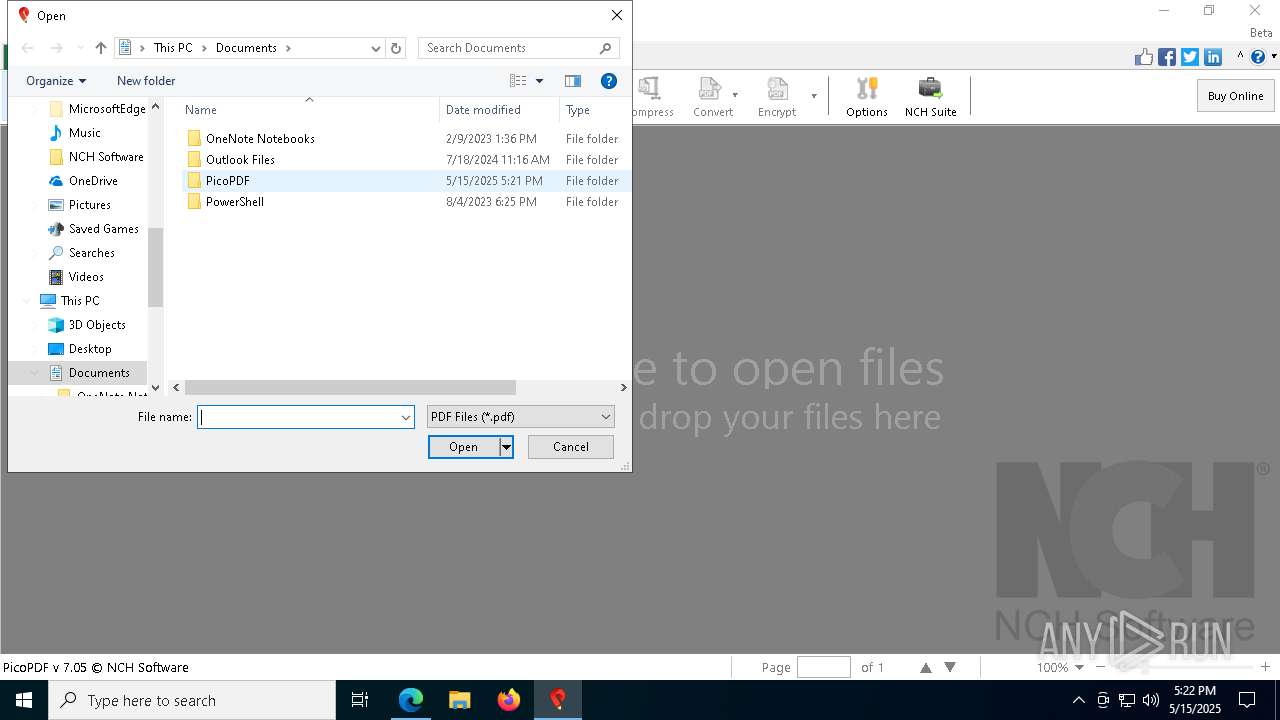Refresh the Documents location
1280x720 pixels.
tap(396, 48)
